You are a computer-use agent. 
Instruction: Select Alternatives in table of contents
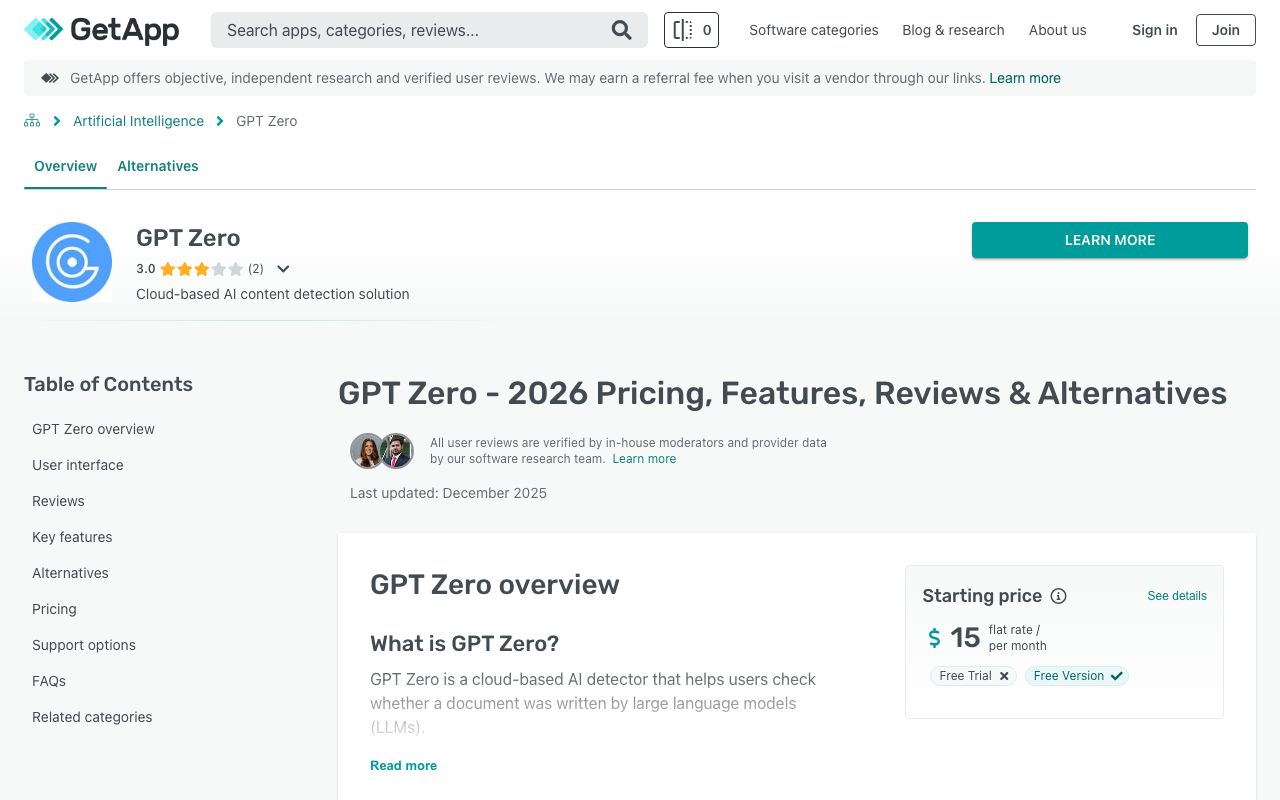click(70, 573)
